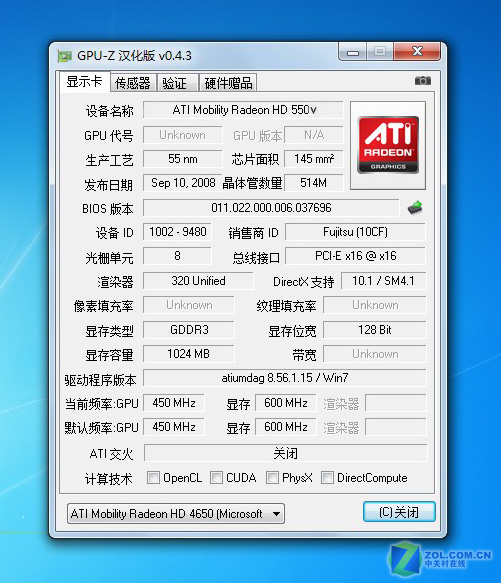The height and width of the screenshot is (583, 501).
Task: Minimize the GPU-Z window
Action: pyautogui.click(x=353, y=52)
